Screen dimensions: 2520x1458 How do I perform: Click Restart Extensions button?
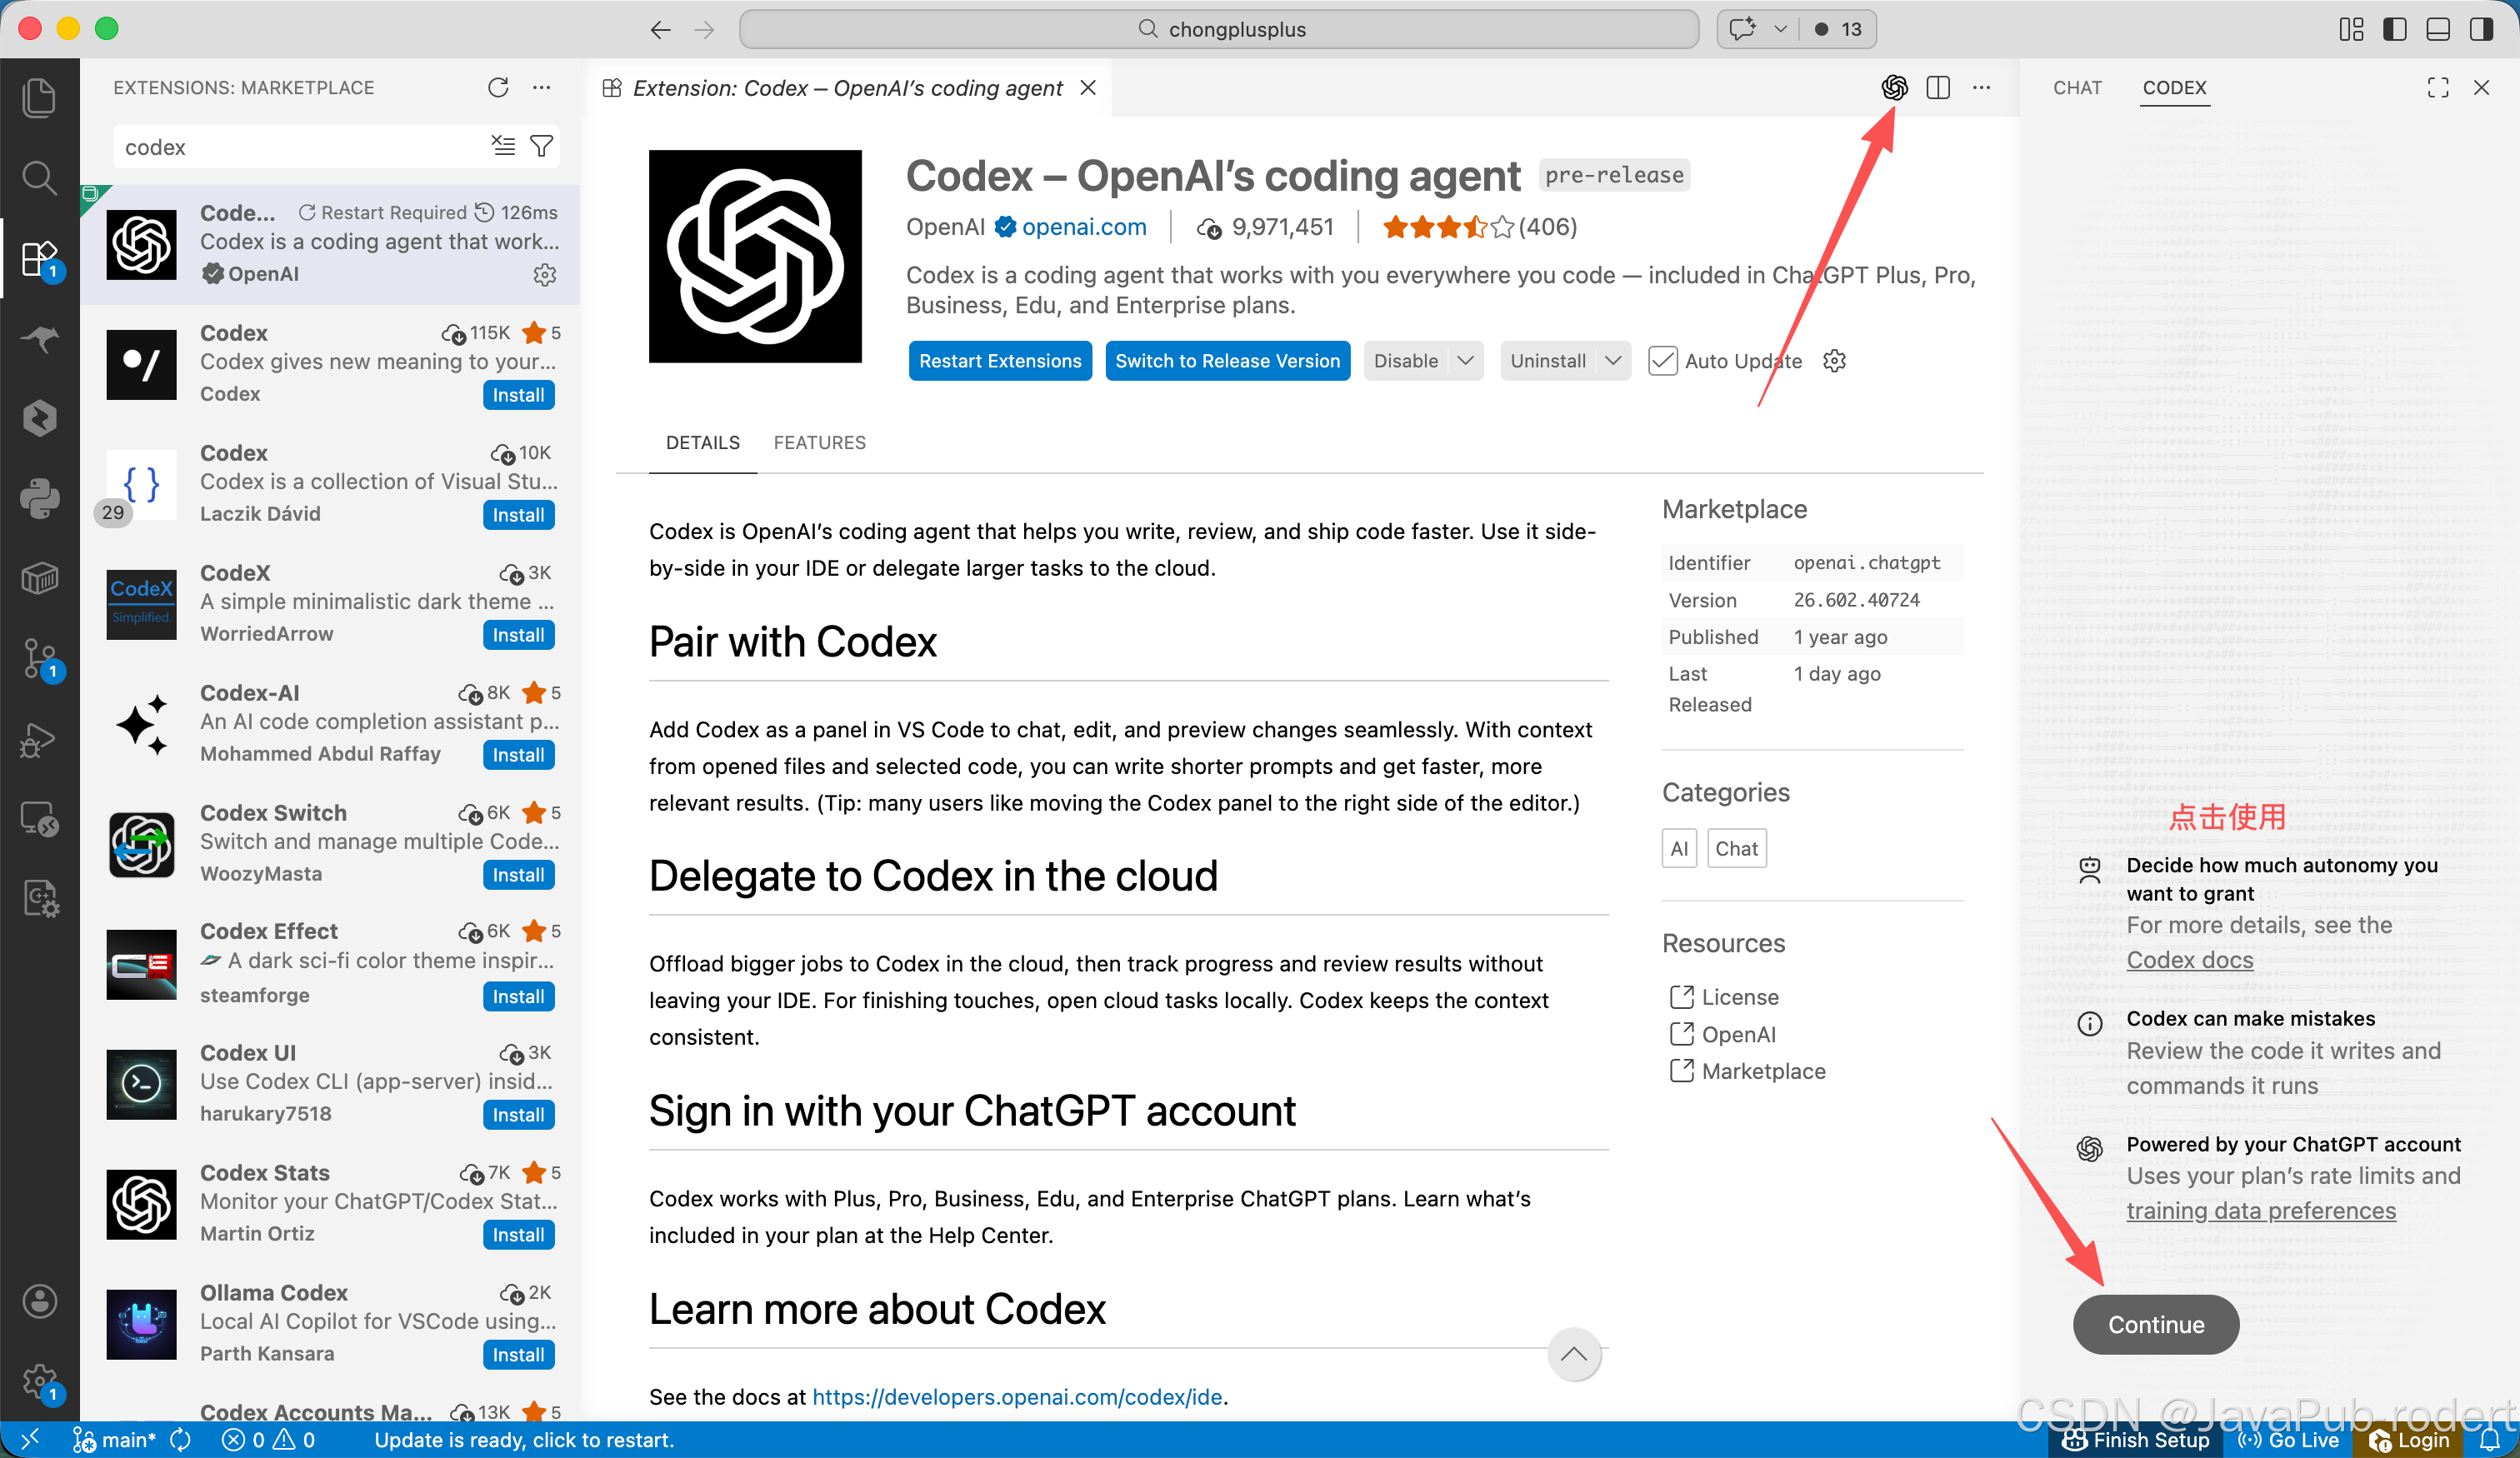pos(1000,360)
